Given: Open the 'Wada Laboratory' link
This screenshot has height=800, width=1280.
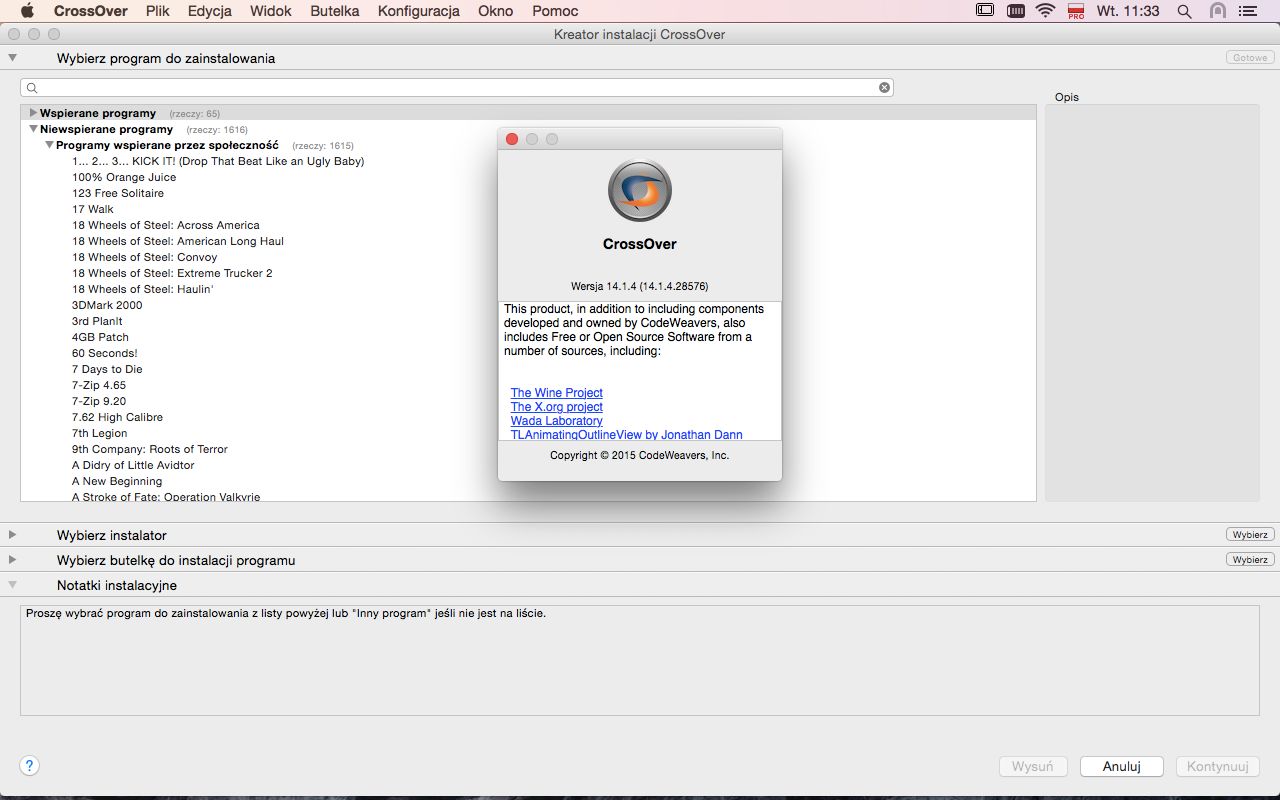Looking at the screenshot, I should point(557,421).
